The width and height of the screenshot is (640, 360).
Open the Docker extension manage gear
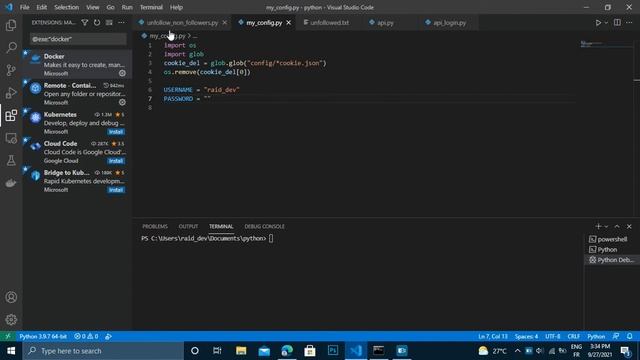tap(122, 73)
